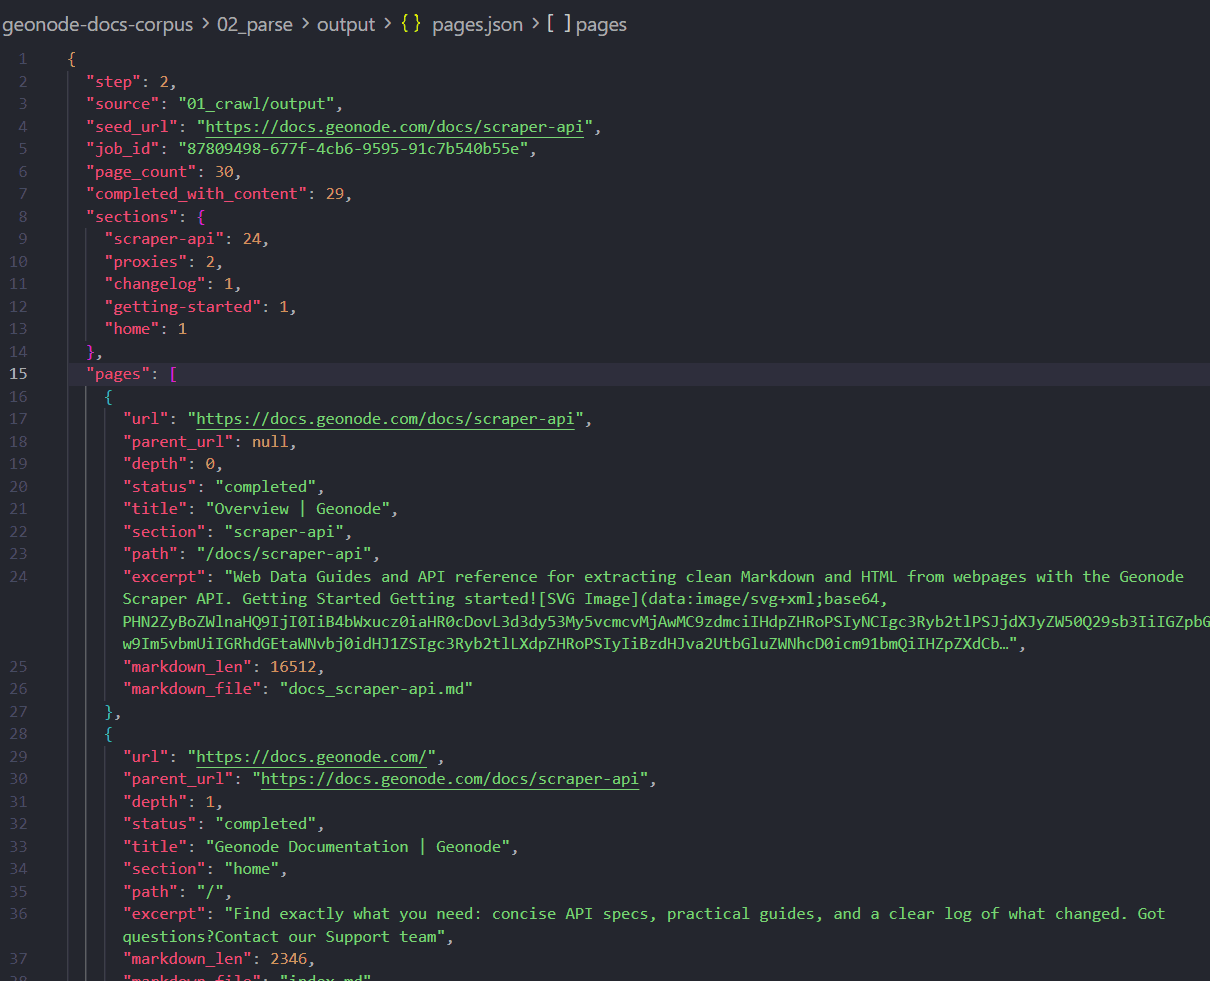Click the "docs_scraper-api.md" file name value
The image size is (1210, 981).
[x=375, y=689]
